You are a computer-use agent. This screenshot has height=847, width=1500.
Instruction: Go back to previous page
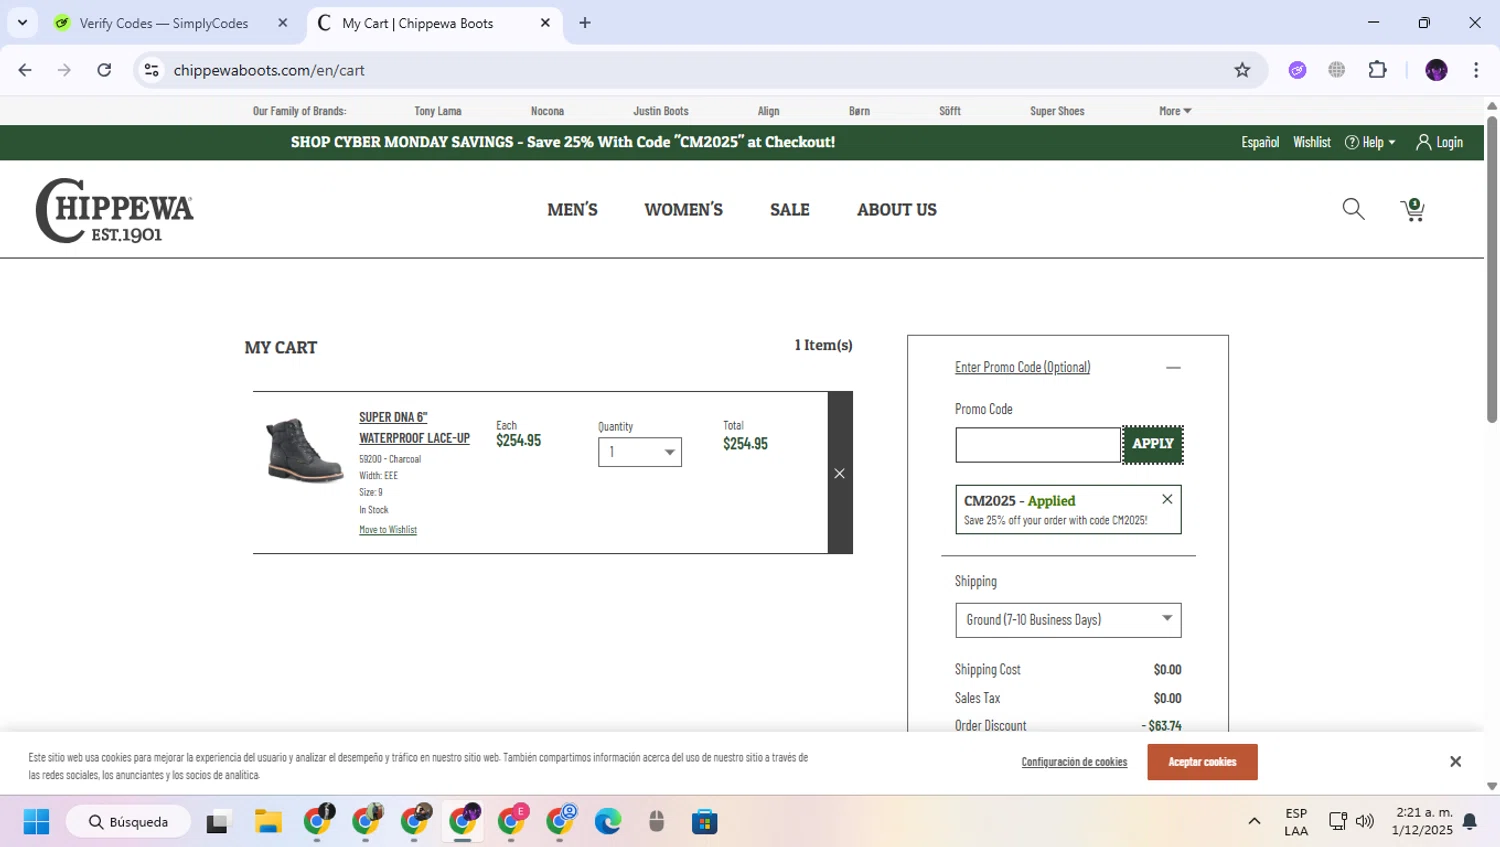tap(25, 70)
